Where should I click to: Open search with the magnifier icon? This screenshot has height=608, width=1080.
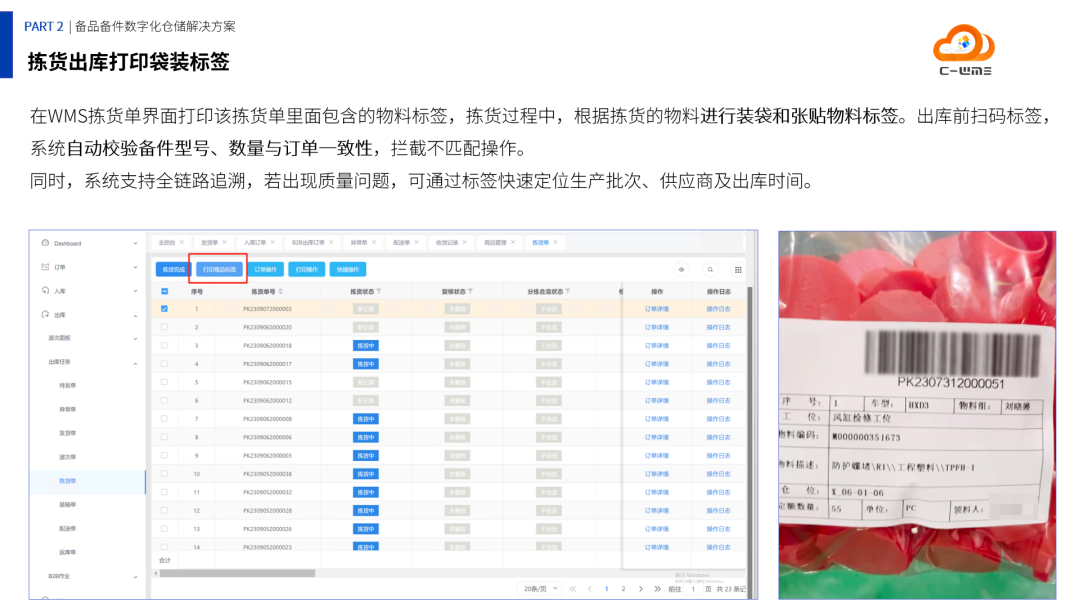click(x=711, y=269)
